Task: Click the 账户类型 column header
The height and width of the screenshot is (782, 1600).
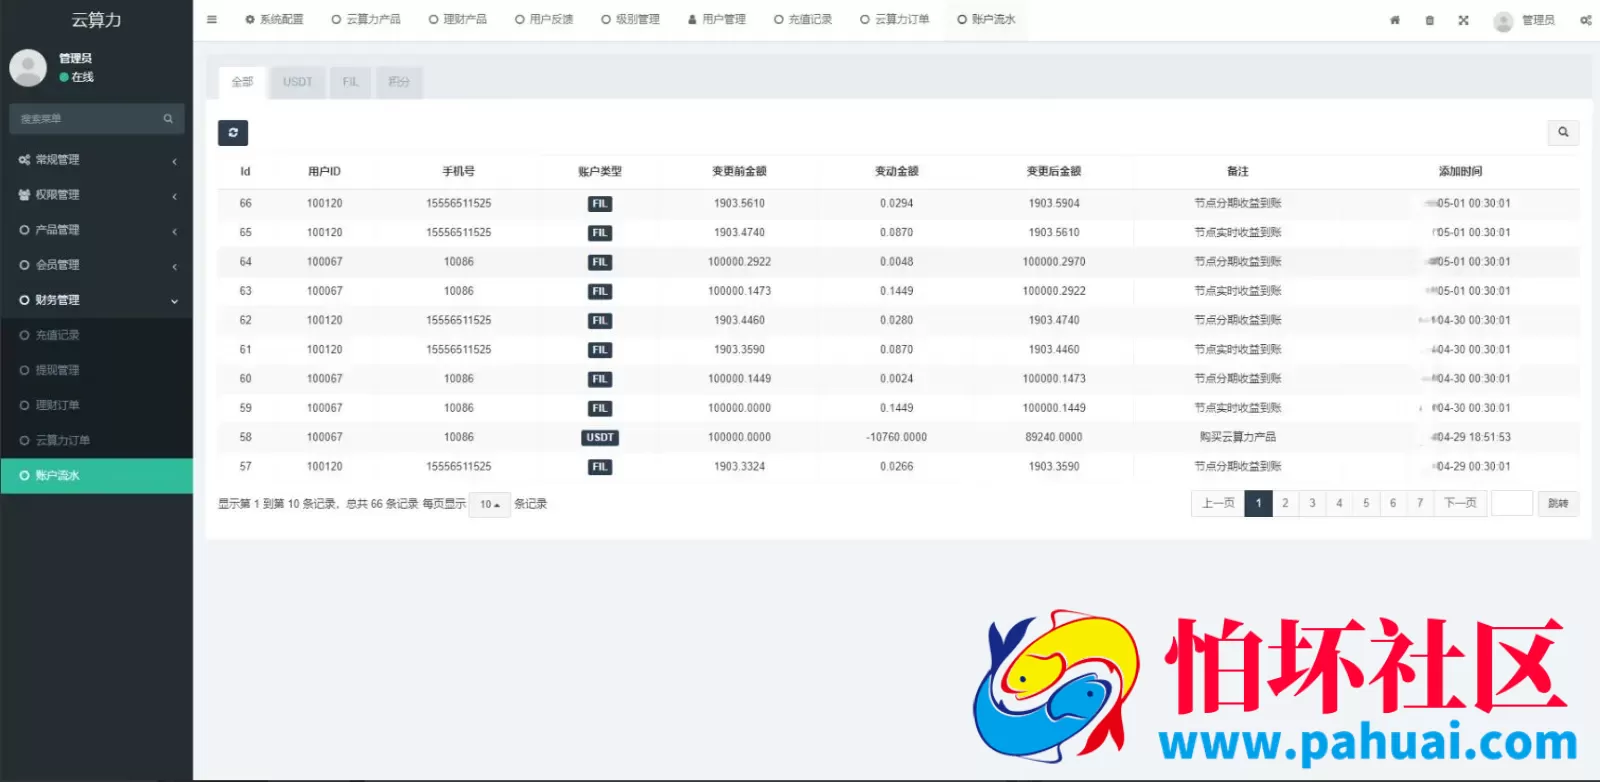Action: tap(600, 172)
